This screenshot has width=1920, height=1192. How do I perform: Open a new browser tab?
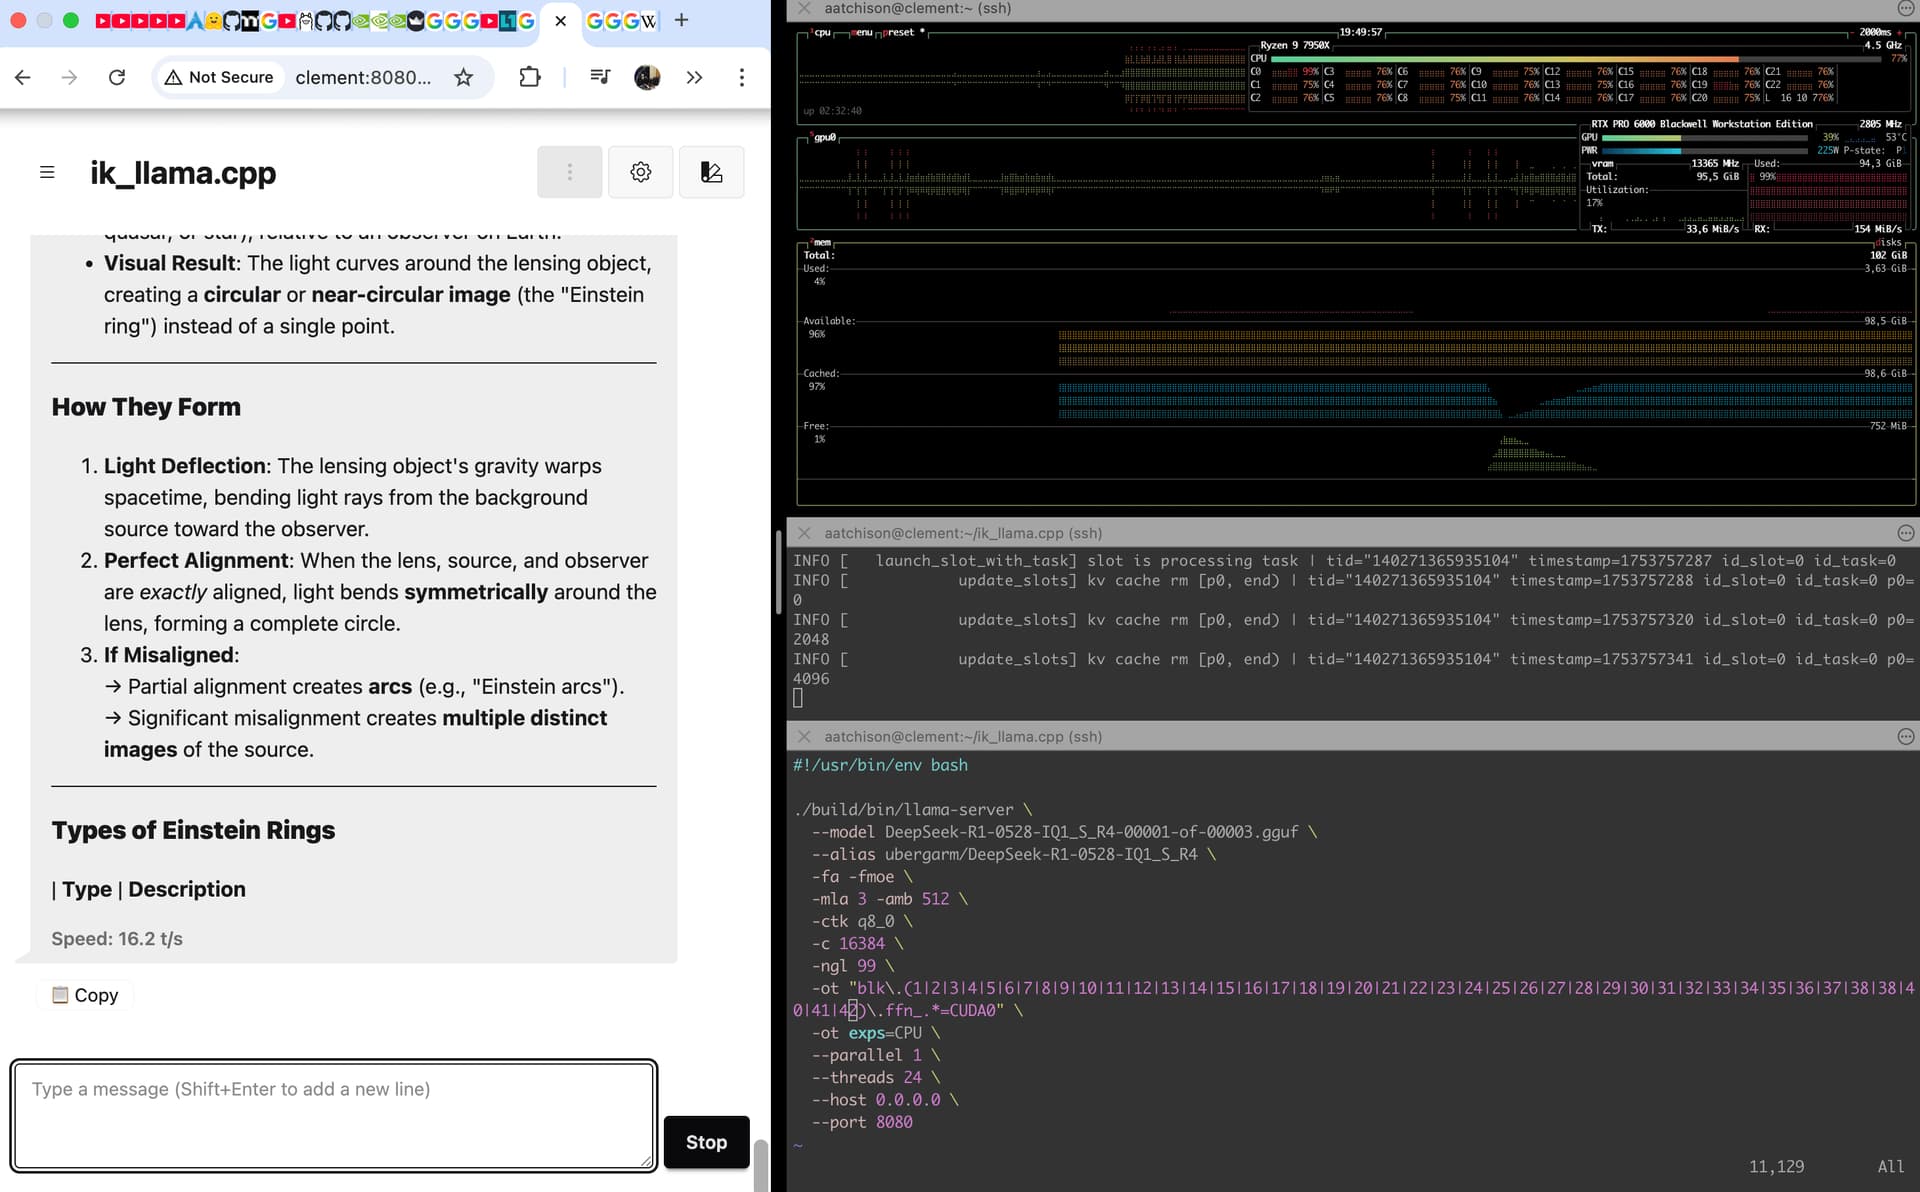[681, 20]
